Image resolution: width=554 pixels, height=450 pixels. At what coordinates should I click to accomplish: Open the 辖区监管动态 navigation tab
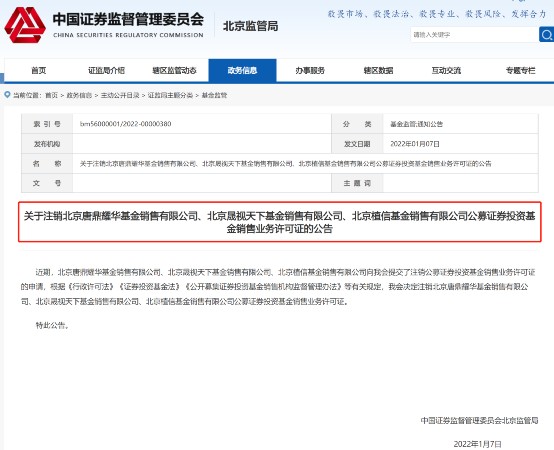pos(175,70)
